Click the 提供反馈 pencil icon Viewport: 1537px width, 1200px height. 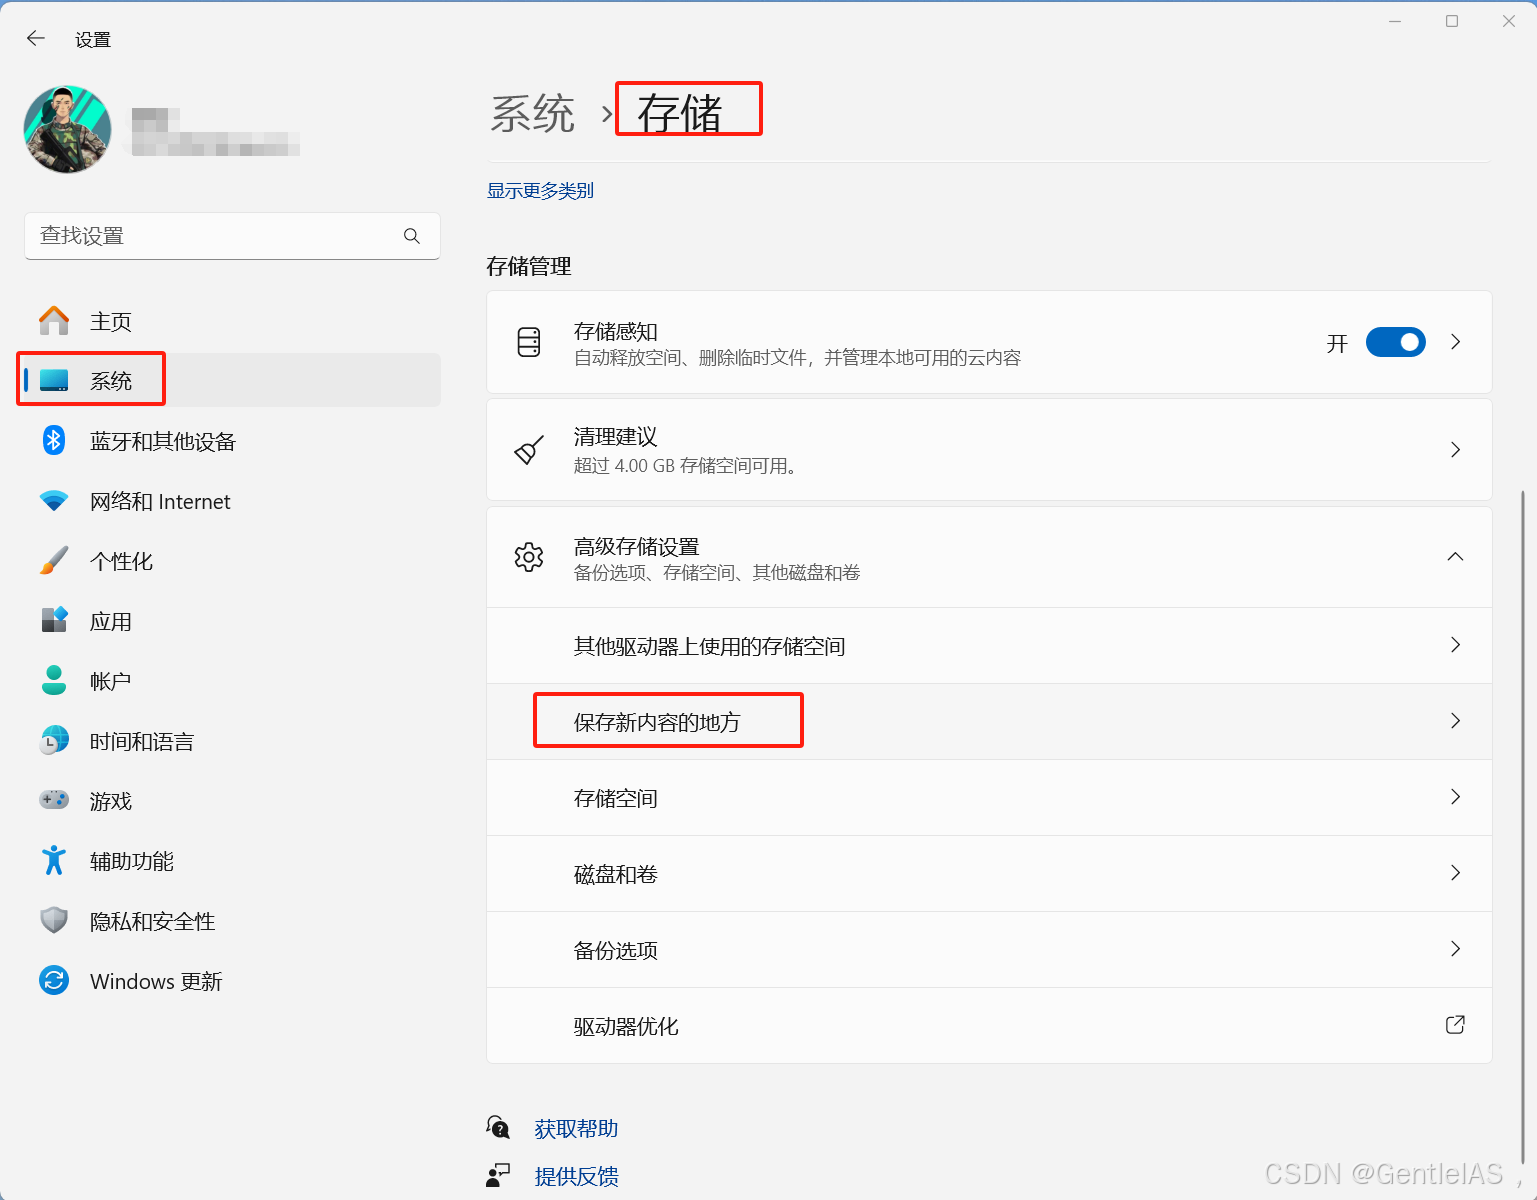click(x=498, y=1174)
